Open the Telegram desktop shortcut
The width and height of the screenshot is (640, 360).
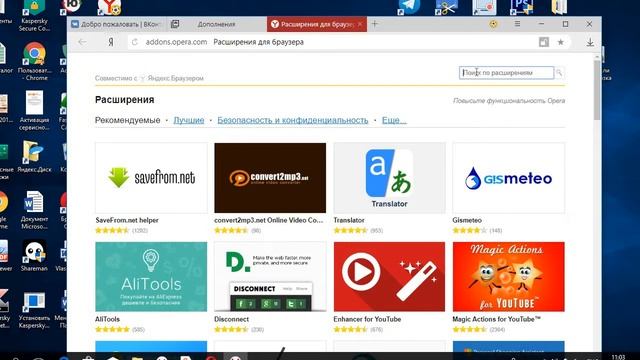(409, 7)
